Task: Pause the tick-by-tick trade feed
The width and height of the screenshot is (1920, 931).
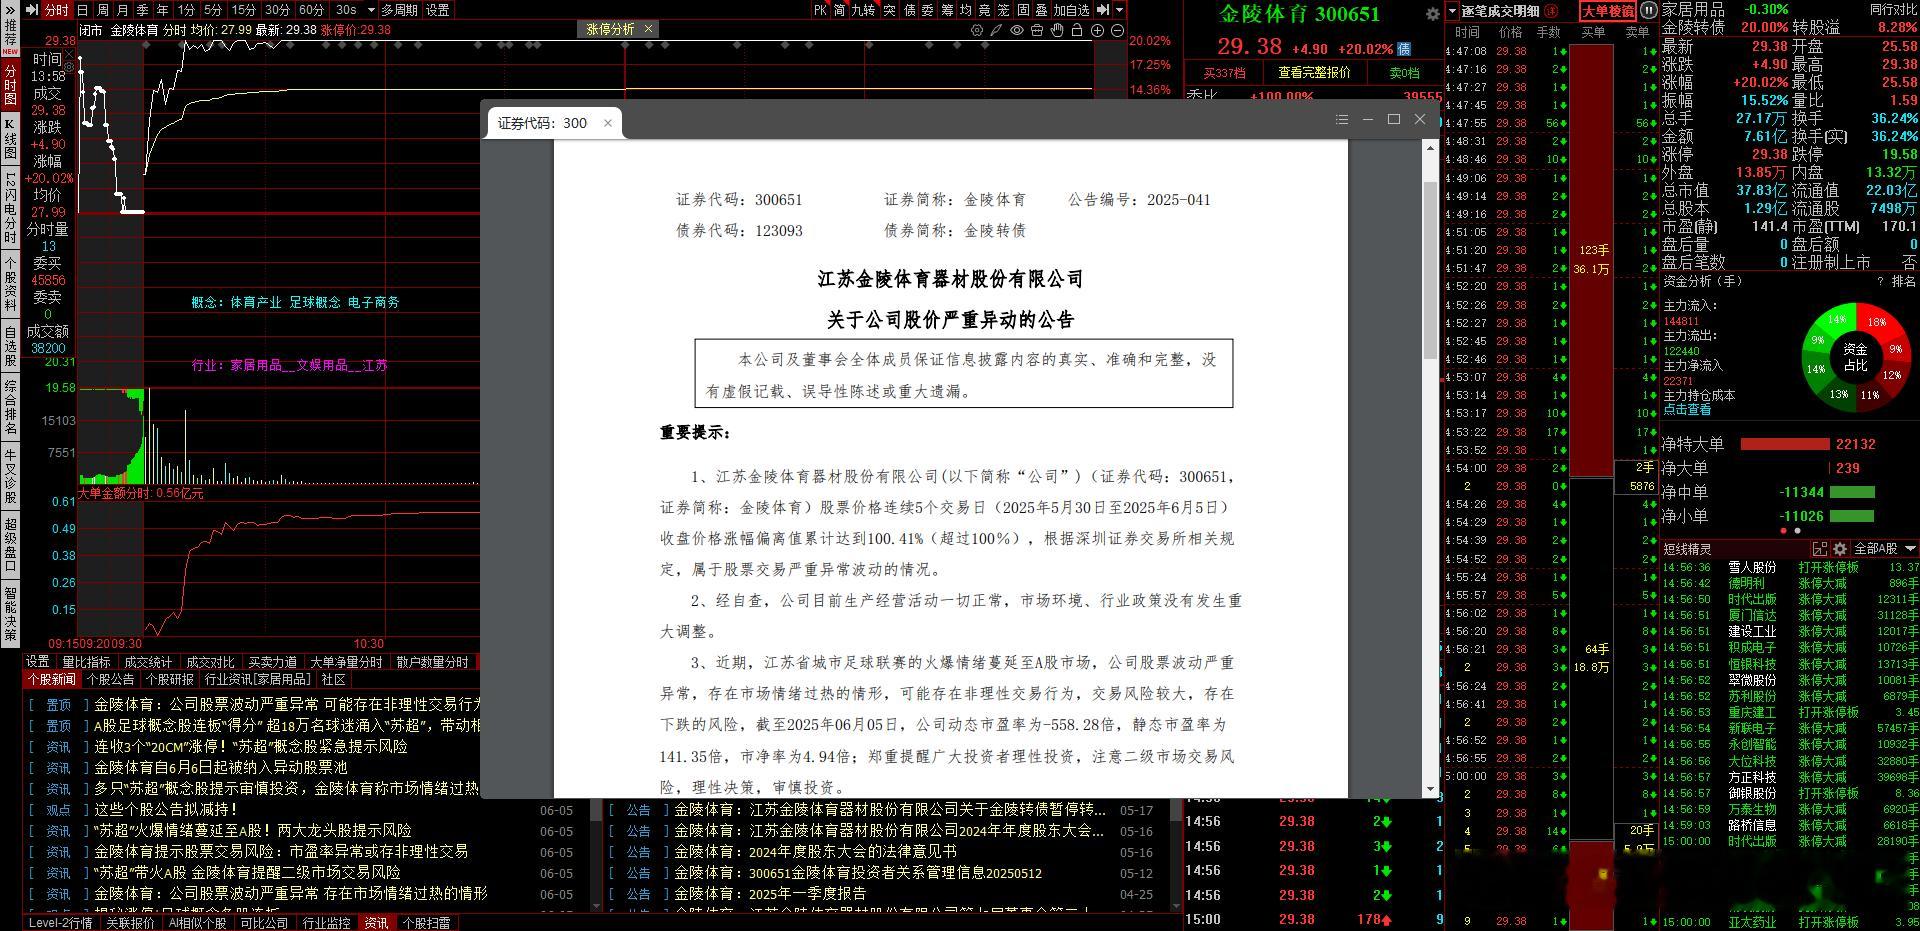Action: point(1648,11)
